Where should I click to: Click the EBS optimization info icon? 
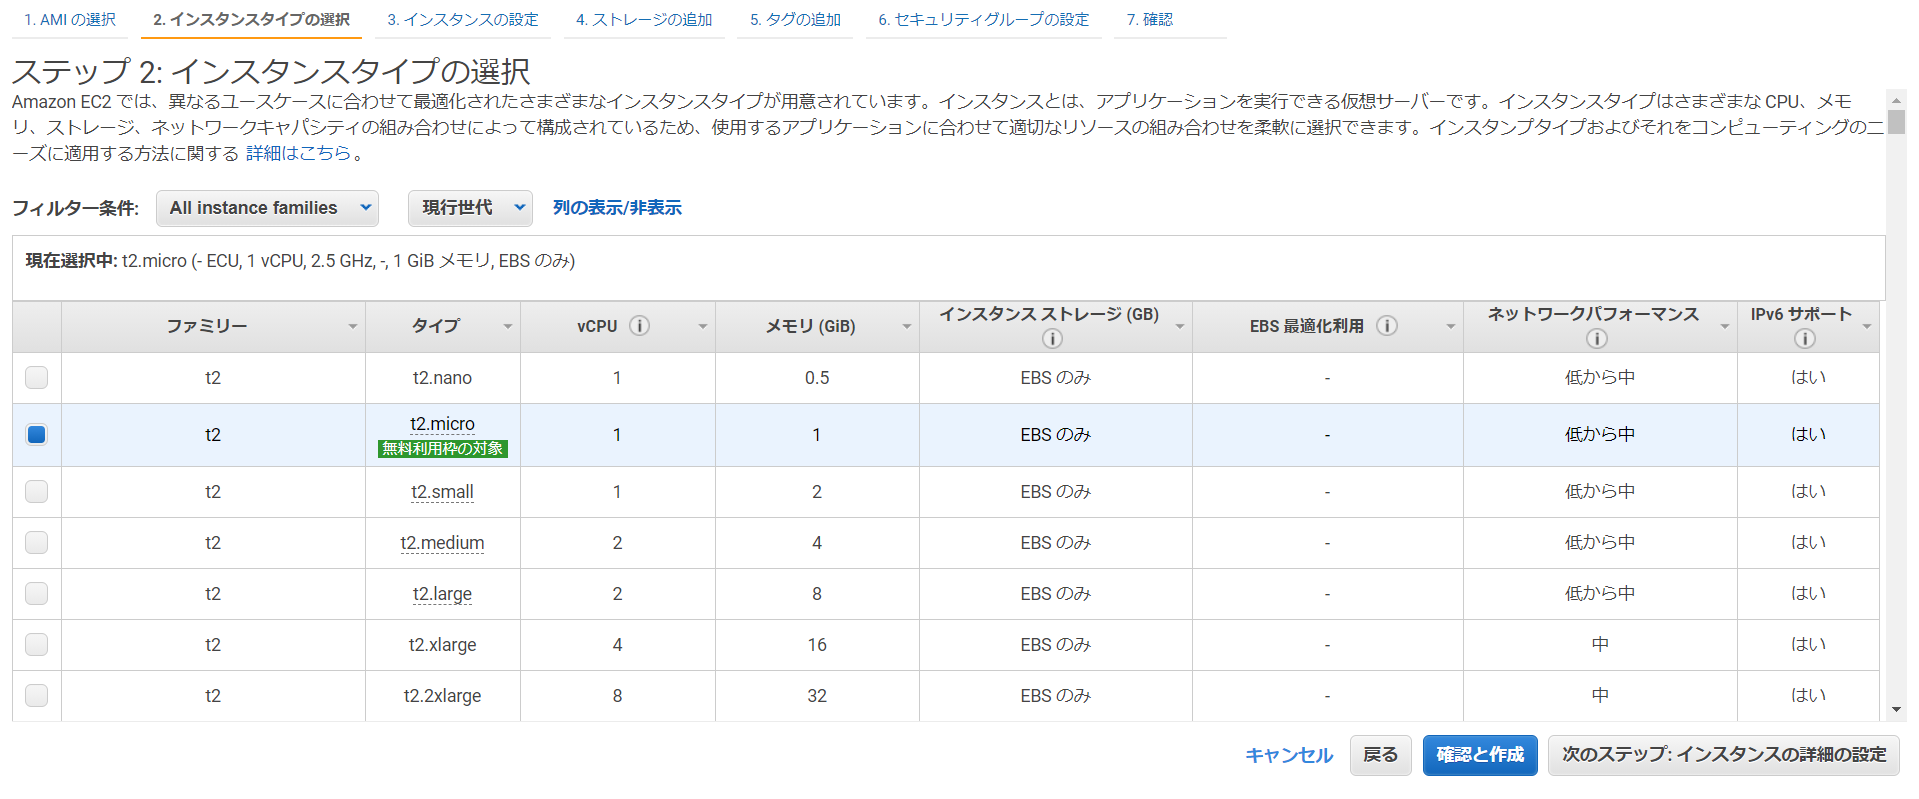pyautogui.click(x=1387, y=326)
